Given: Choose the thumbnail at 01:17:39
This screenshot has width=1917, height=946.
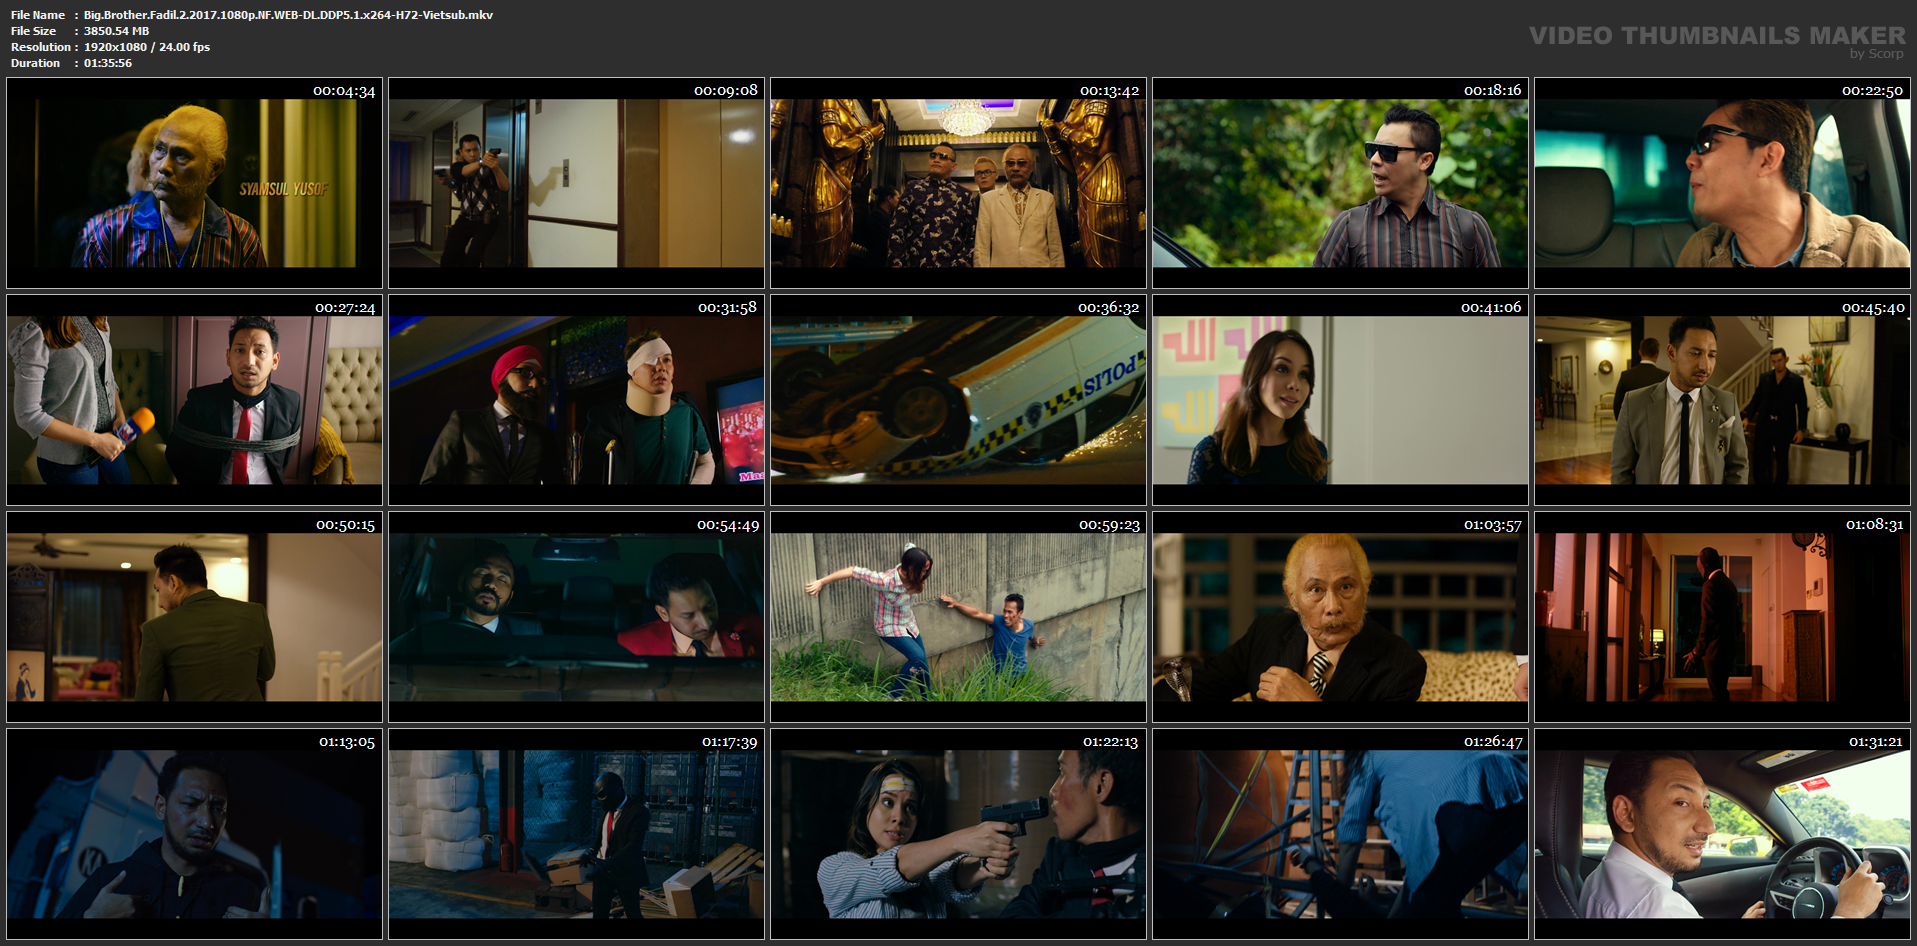Looking at the screenshot, I should coord(576,834).
